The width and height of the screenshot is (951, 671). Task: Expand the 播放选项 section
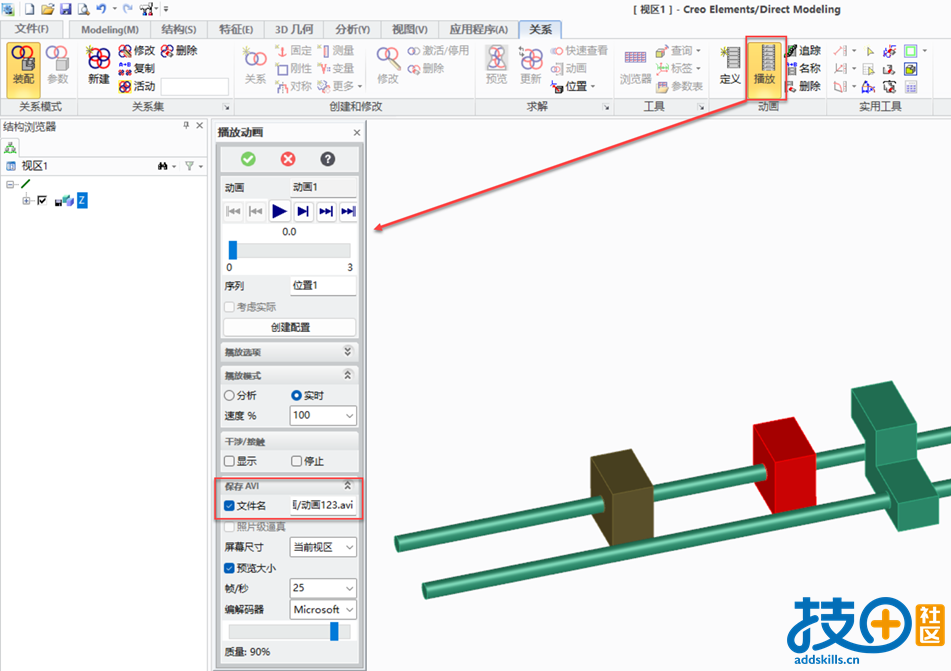pyautogui.click(x=348, y=351)
